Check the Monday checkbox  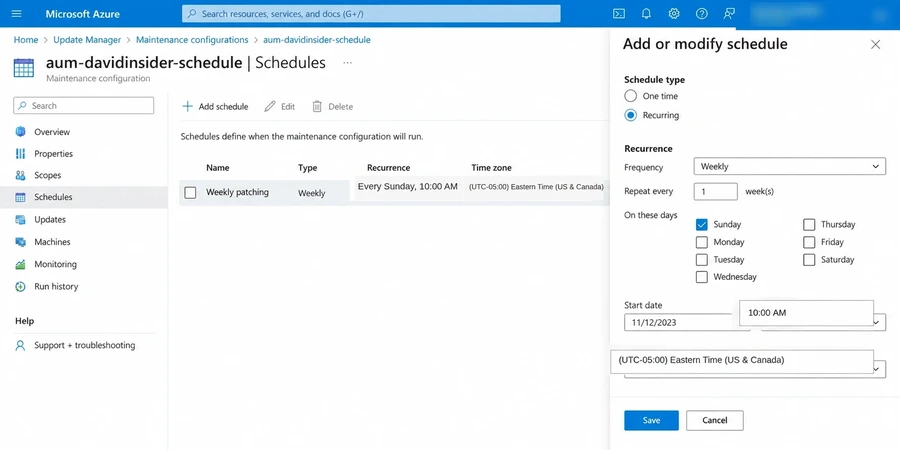tap(701, 242)
